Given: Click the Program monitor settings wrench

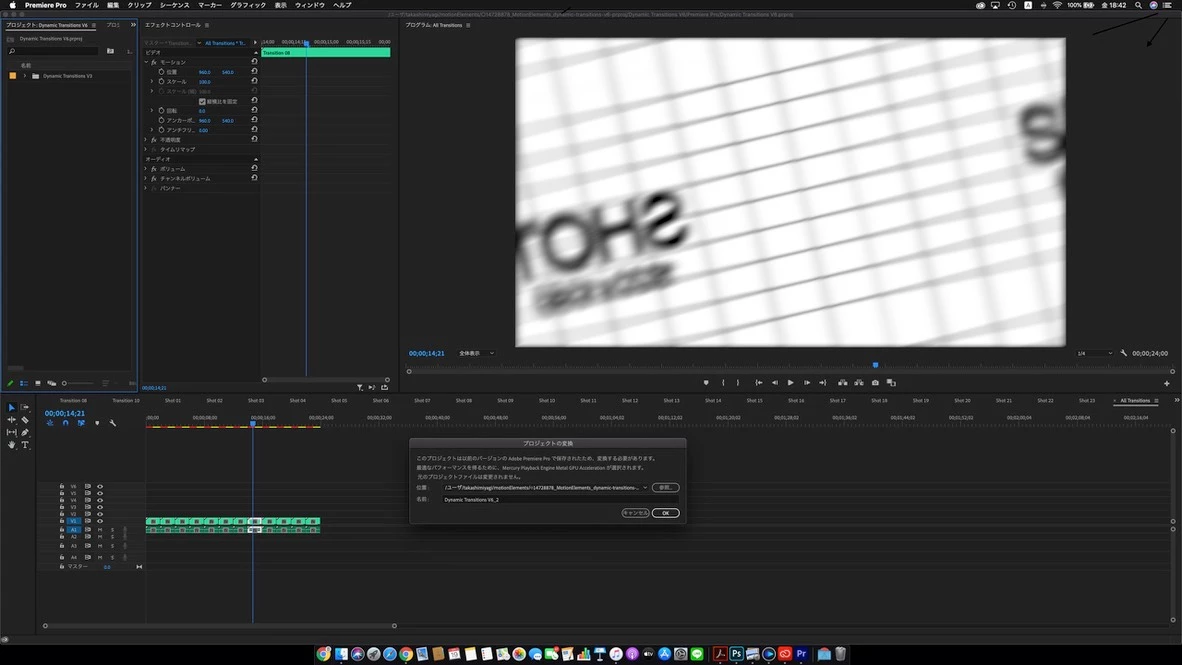Looking at the screenshot, I should tap(1123, 353).
